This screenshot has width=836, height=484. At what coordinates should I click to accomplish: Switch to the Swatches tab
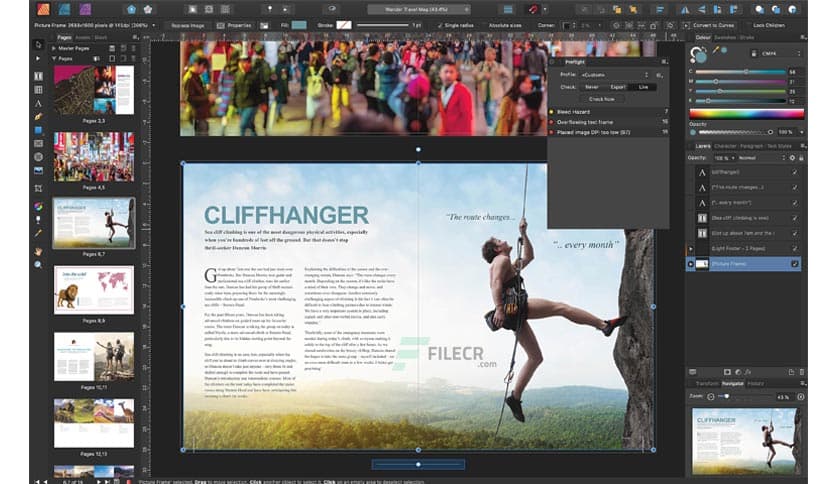tap(725, 38)
